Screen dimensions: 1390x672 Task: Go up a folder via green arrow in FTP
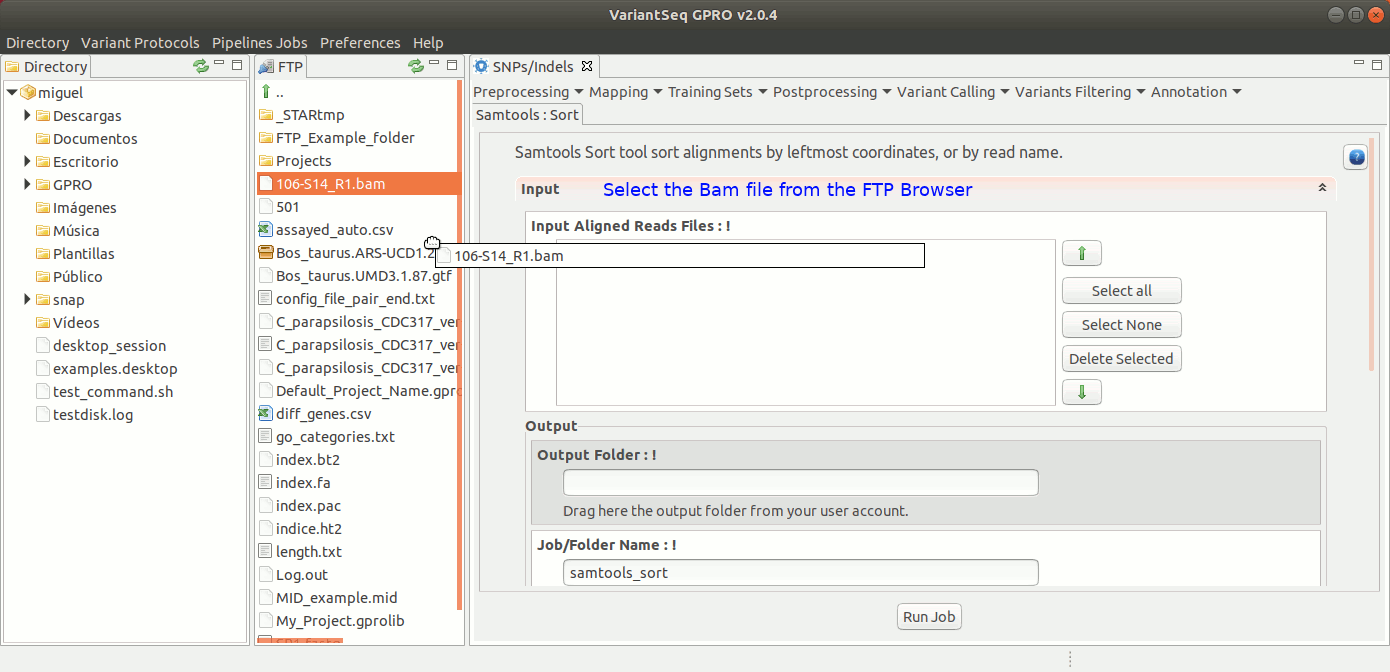266,92
